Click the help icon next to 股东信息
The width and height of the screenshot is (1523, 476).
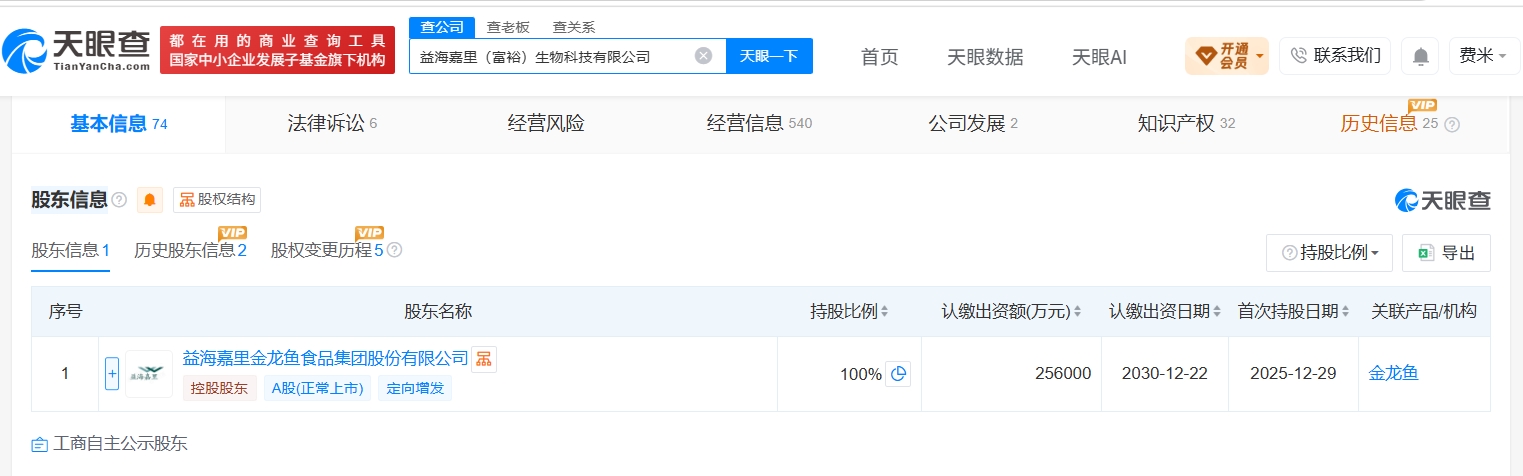119,200
